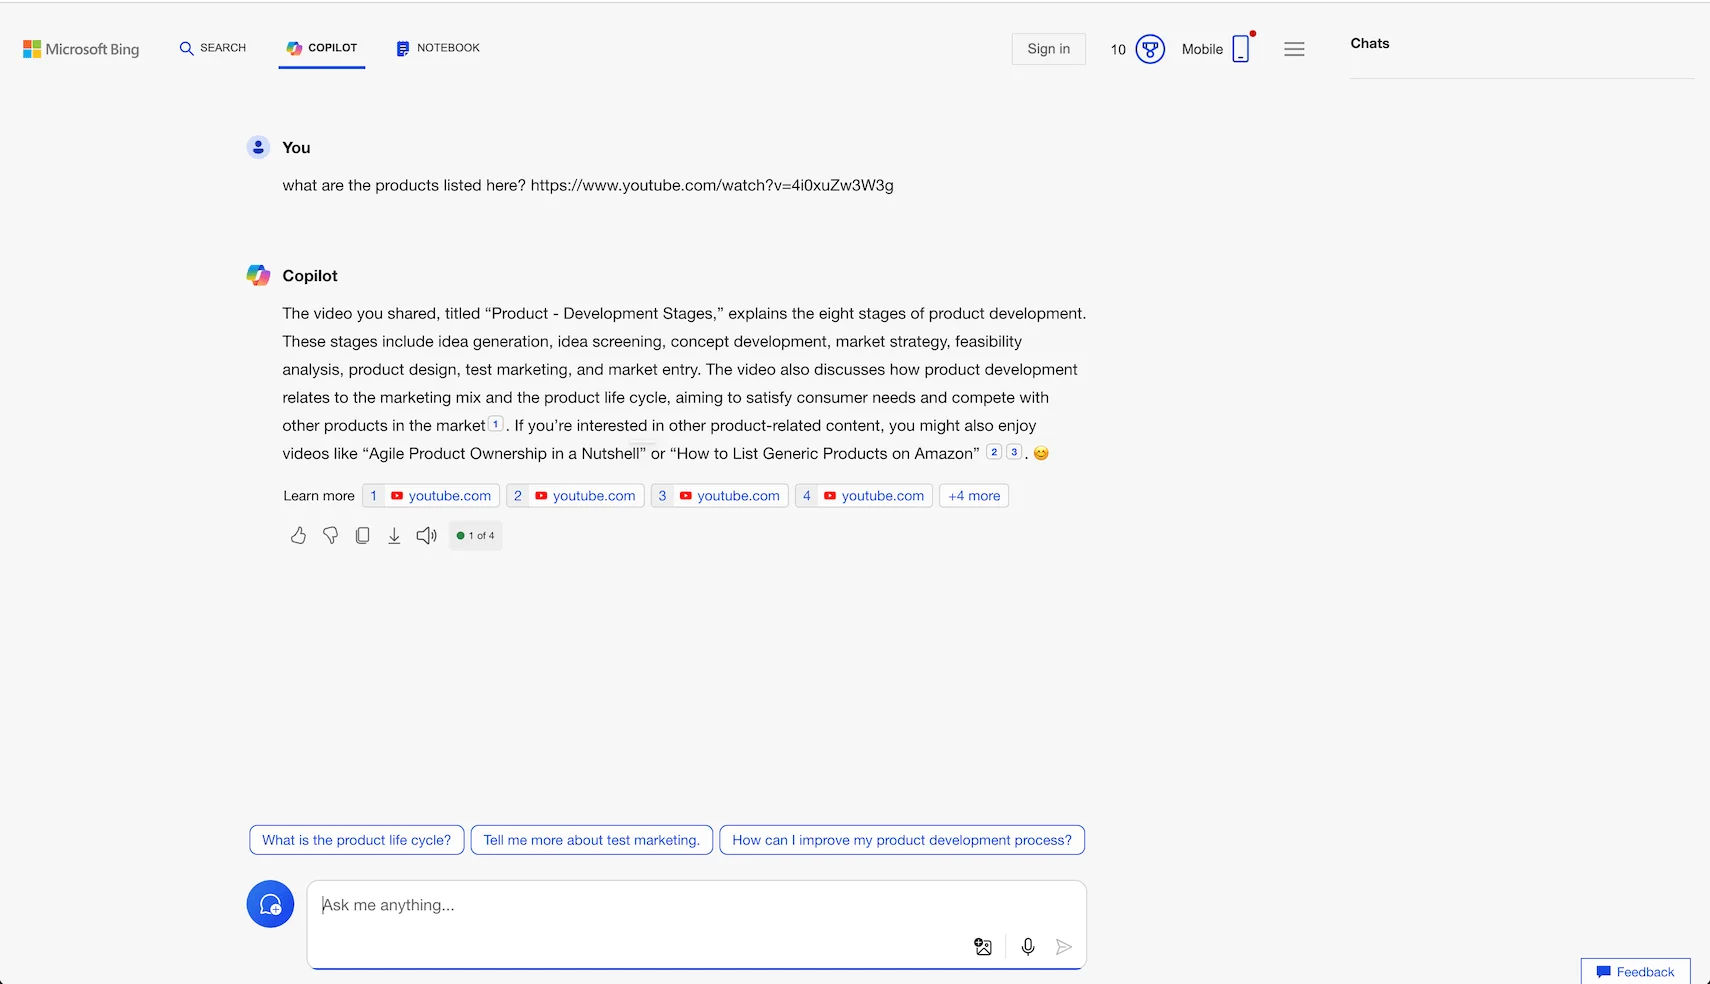This screenshot has width=1710, height=984.
Task: Switch to the Notebook tab
Action: [438, 48]
